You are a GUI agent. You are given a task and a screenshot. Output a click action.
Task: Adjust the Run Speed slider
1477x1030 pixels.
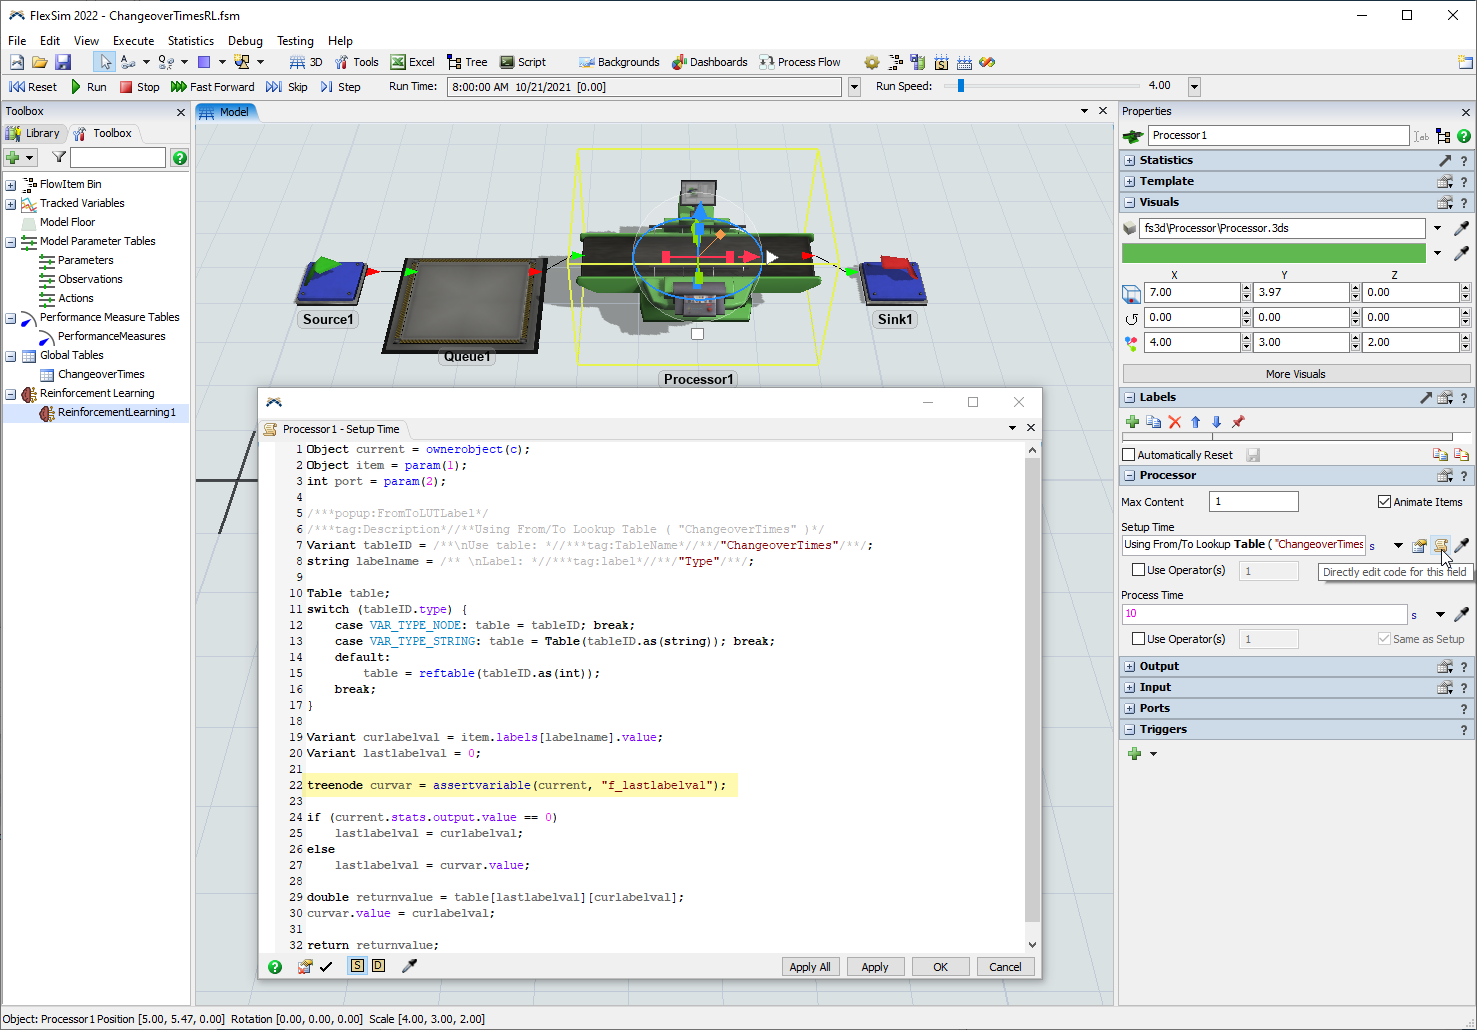pyautogui.click(x=961, y=86)
